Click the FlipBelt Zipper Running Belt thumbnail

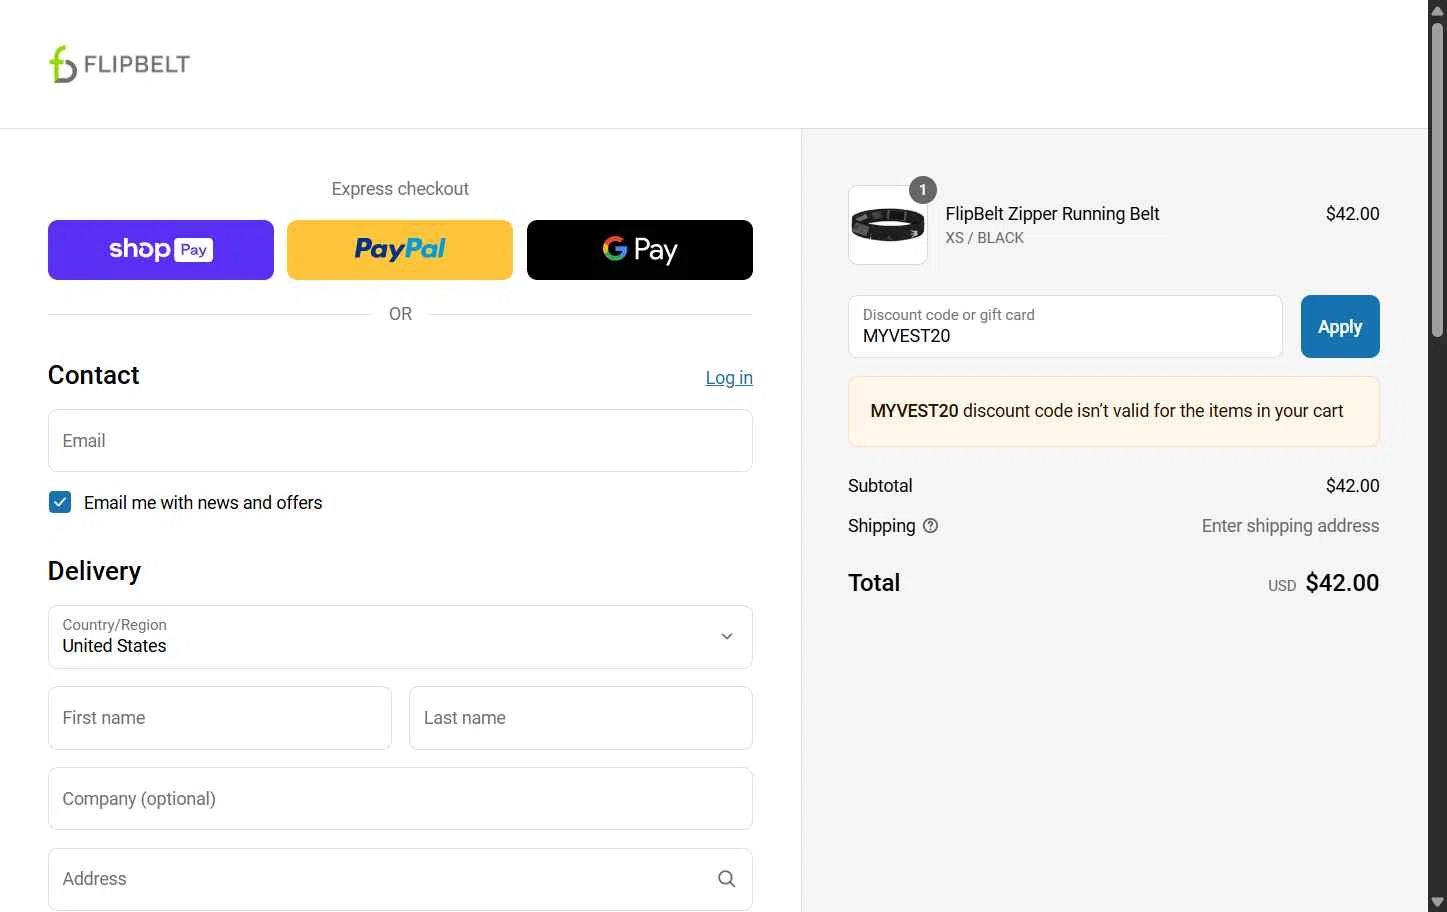point(888,225)
